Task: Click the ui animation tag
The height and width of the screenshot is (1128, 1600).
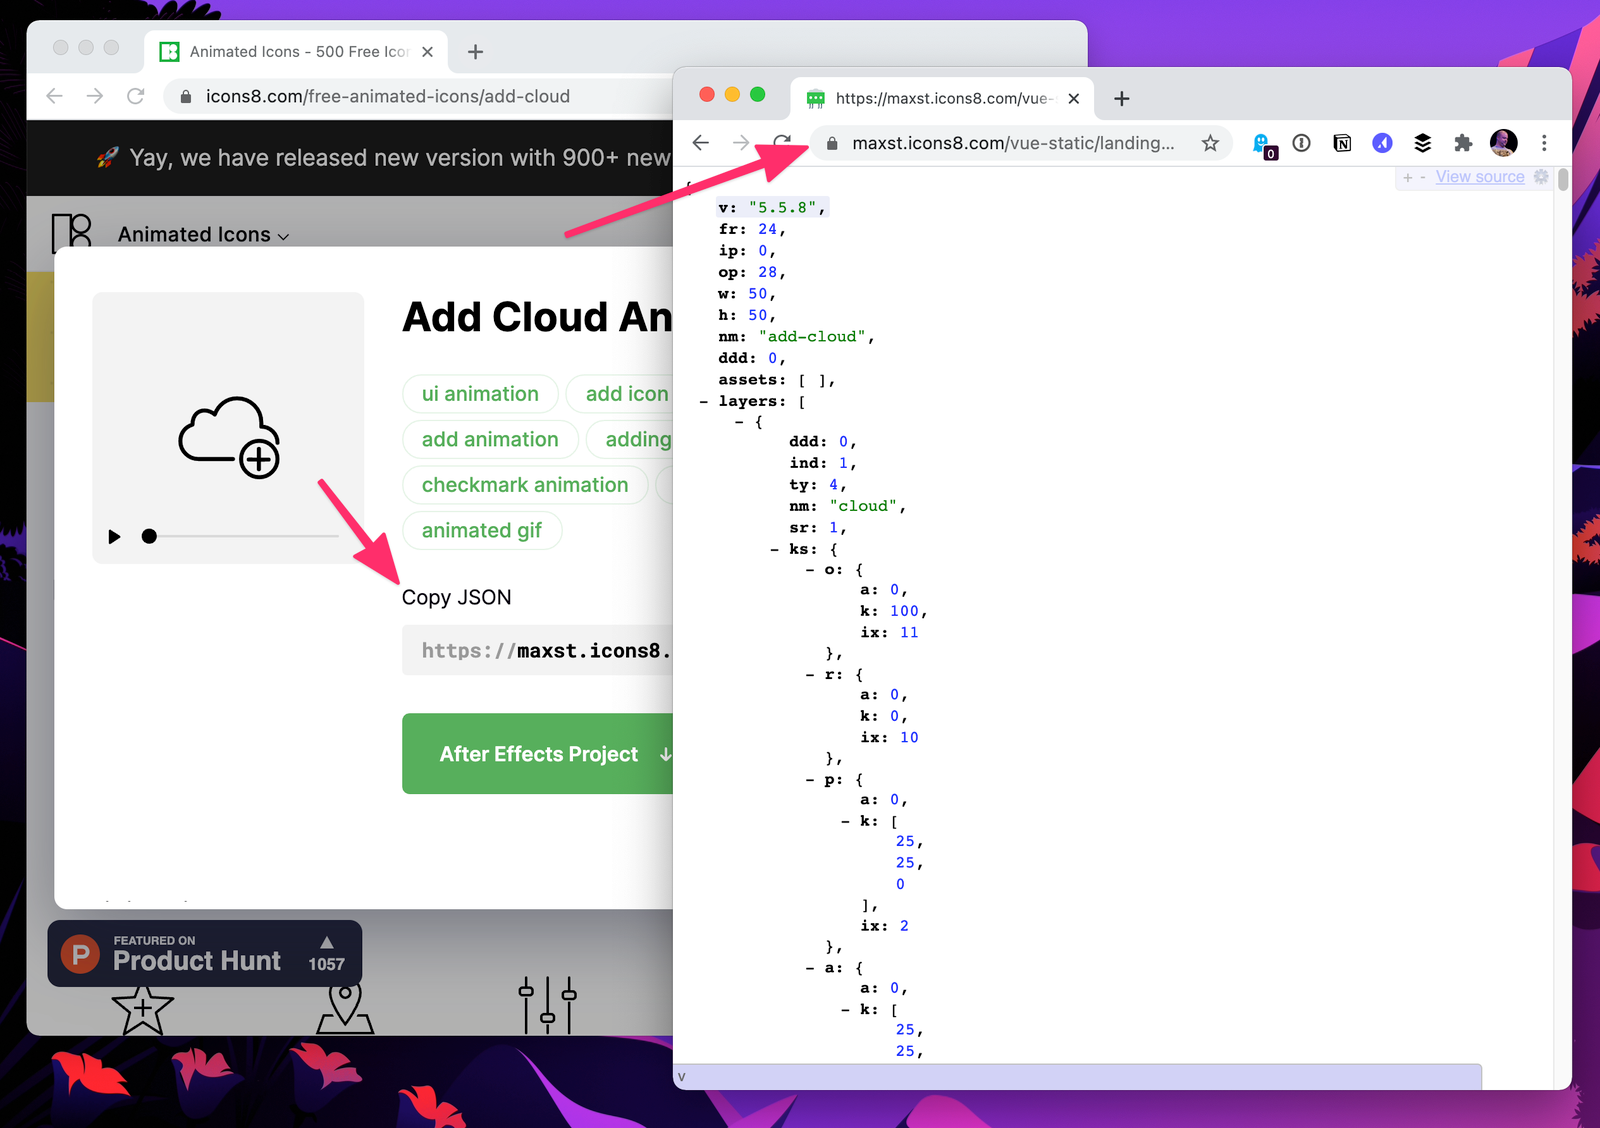Action: pos(480,394)
